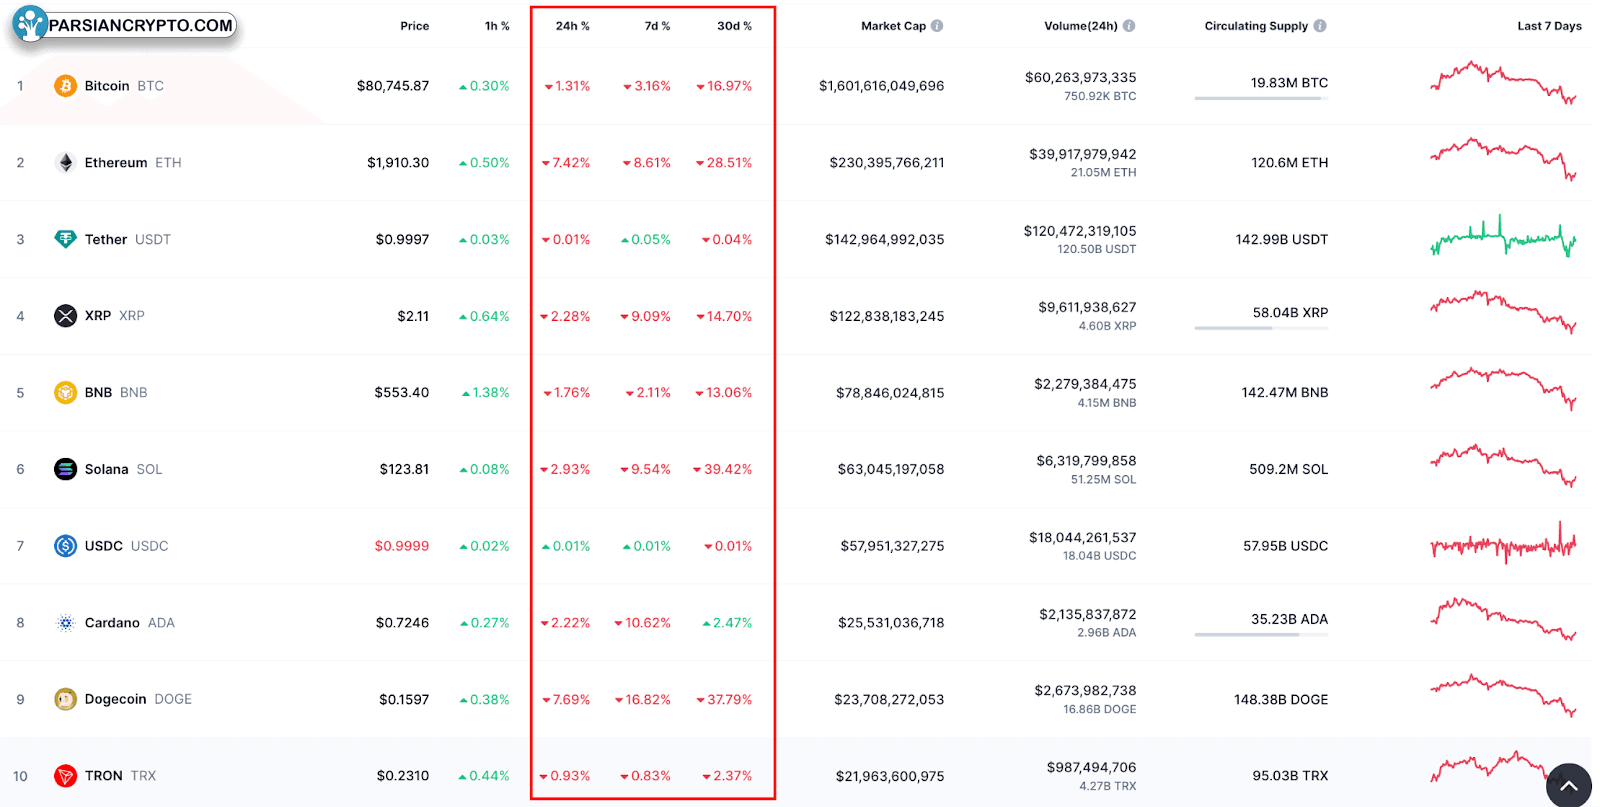Sort by Volume(24h) column header
Viewport: 1600px width, 807px height.
pos(1081,26)
